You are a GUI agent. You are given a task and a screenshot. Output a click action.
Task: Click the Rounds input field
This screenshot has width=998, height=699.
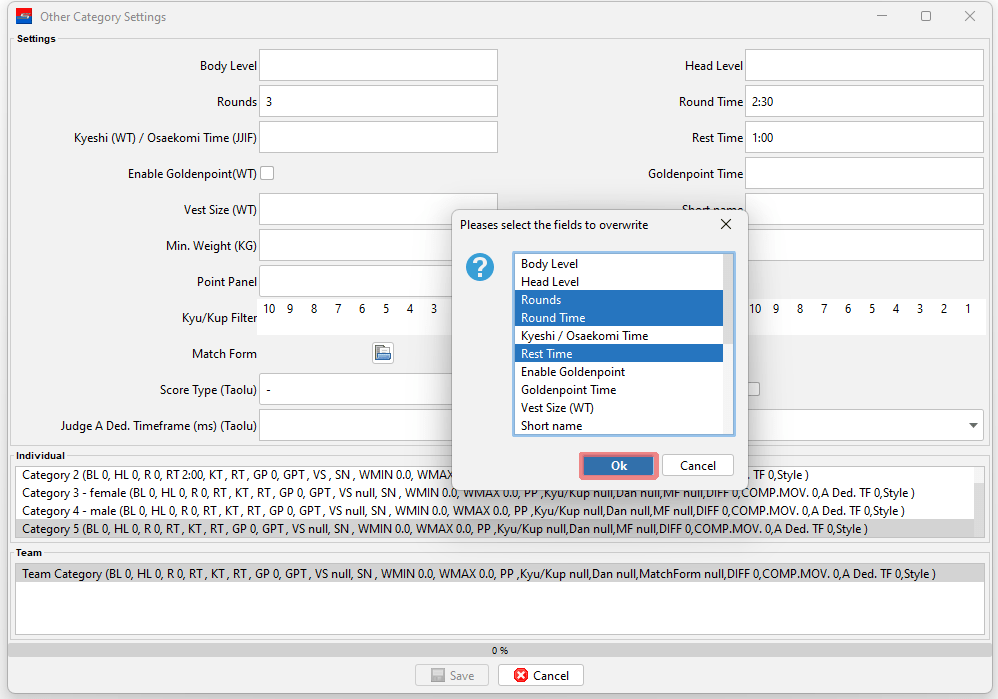coord(378,101)
